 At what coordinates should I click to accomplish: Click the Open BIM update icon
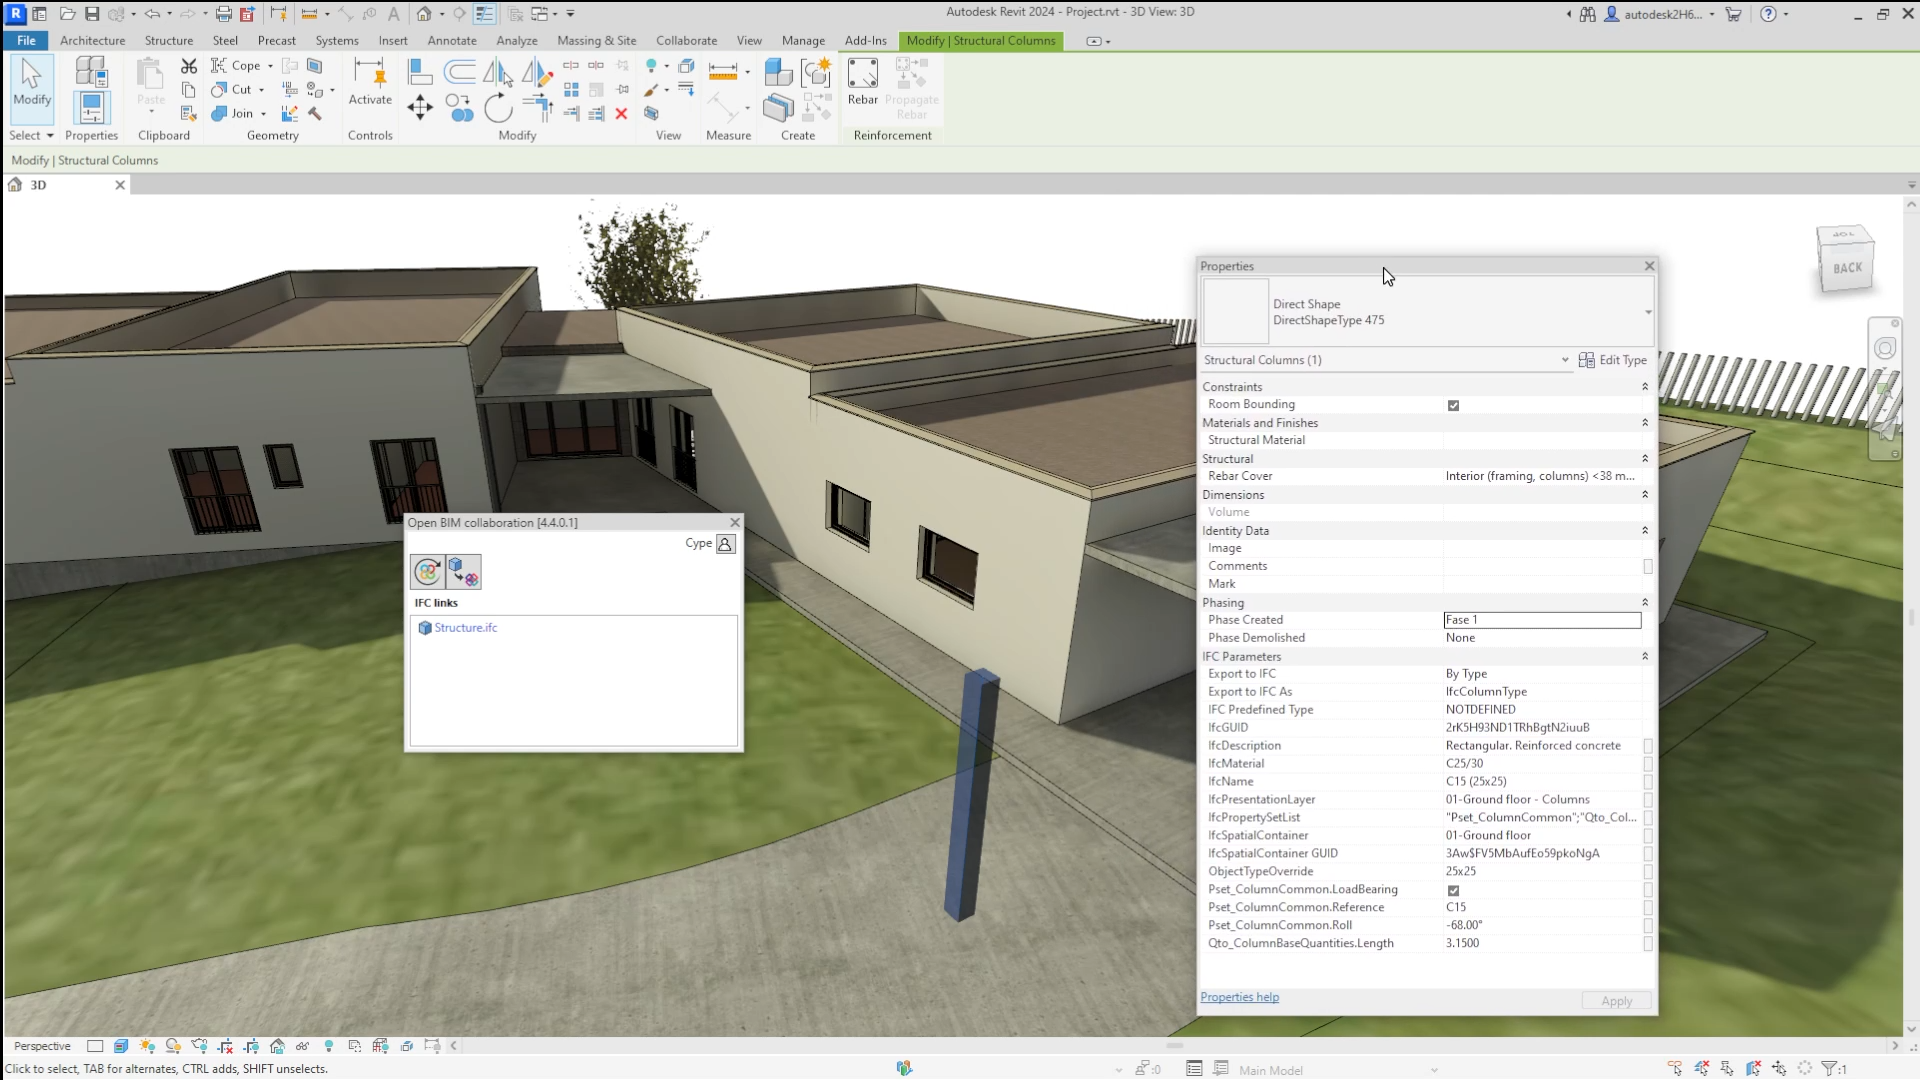coord(427,571)
